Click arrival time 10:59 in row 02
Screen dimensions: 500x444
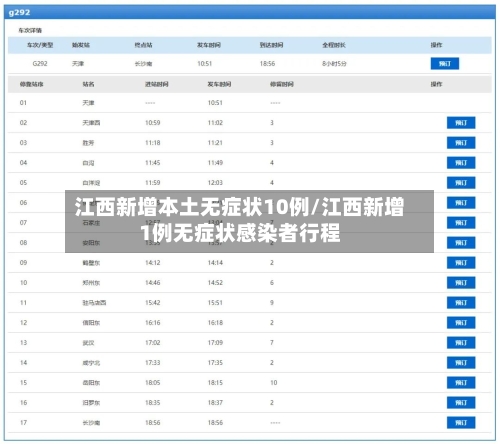(x=153, y=123)
